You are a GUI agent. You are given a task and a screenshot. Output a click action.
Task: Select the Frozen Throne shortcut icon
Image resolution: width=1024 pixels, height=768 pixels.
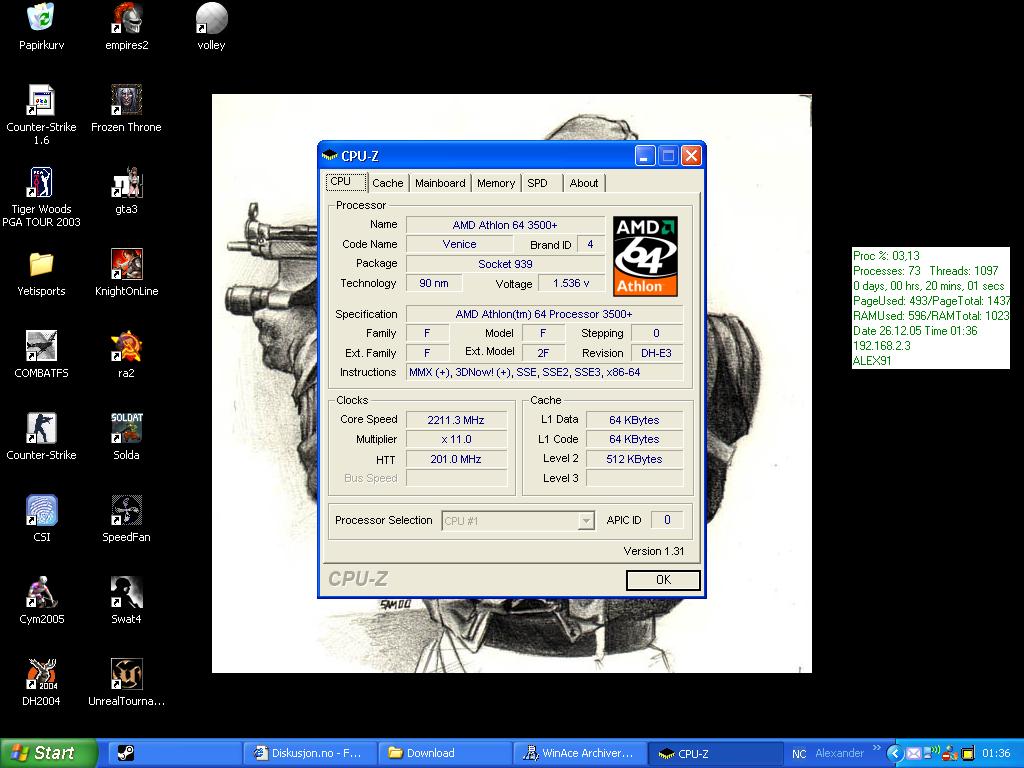pos(126,108)
